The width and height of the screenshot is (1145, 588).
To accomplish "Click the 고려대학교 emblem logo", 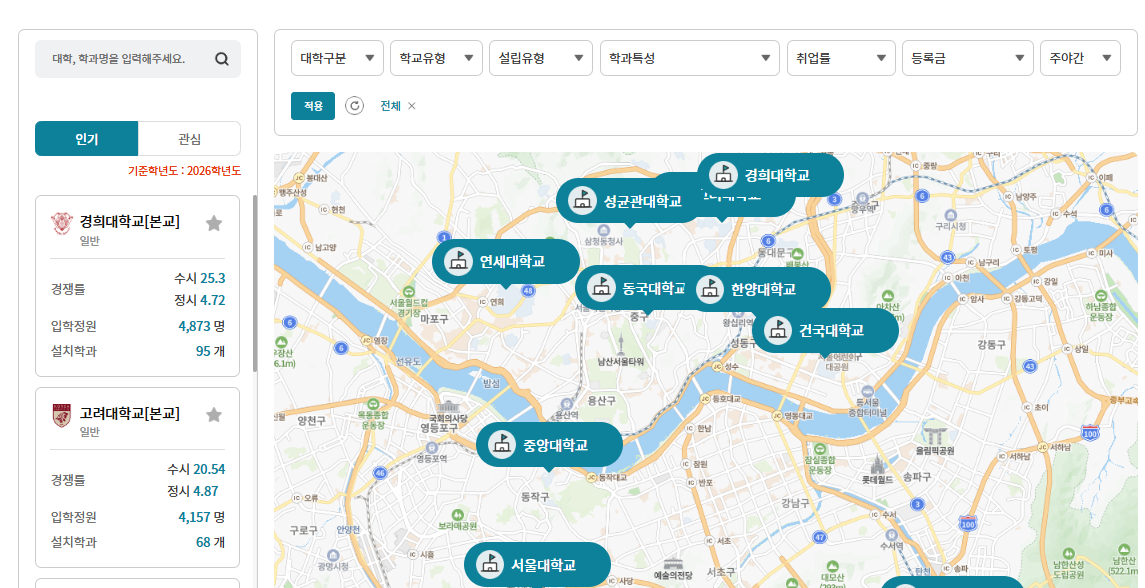I will pyautogui.click(x=62, y=415).
